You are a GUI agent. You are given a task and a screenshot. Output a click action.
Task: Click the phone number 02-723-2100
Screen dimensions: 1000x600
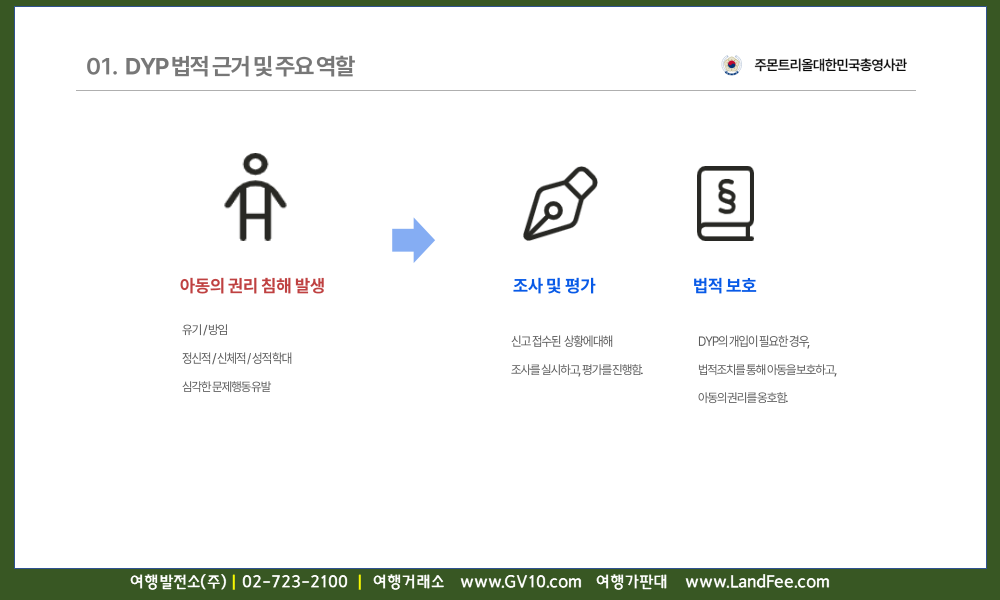pyautogui.click(x=295, y=582)
